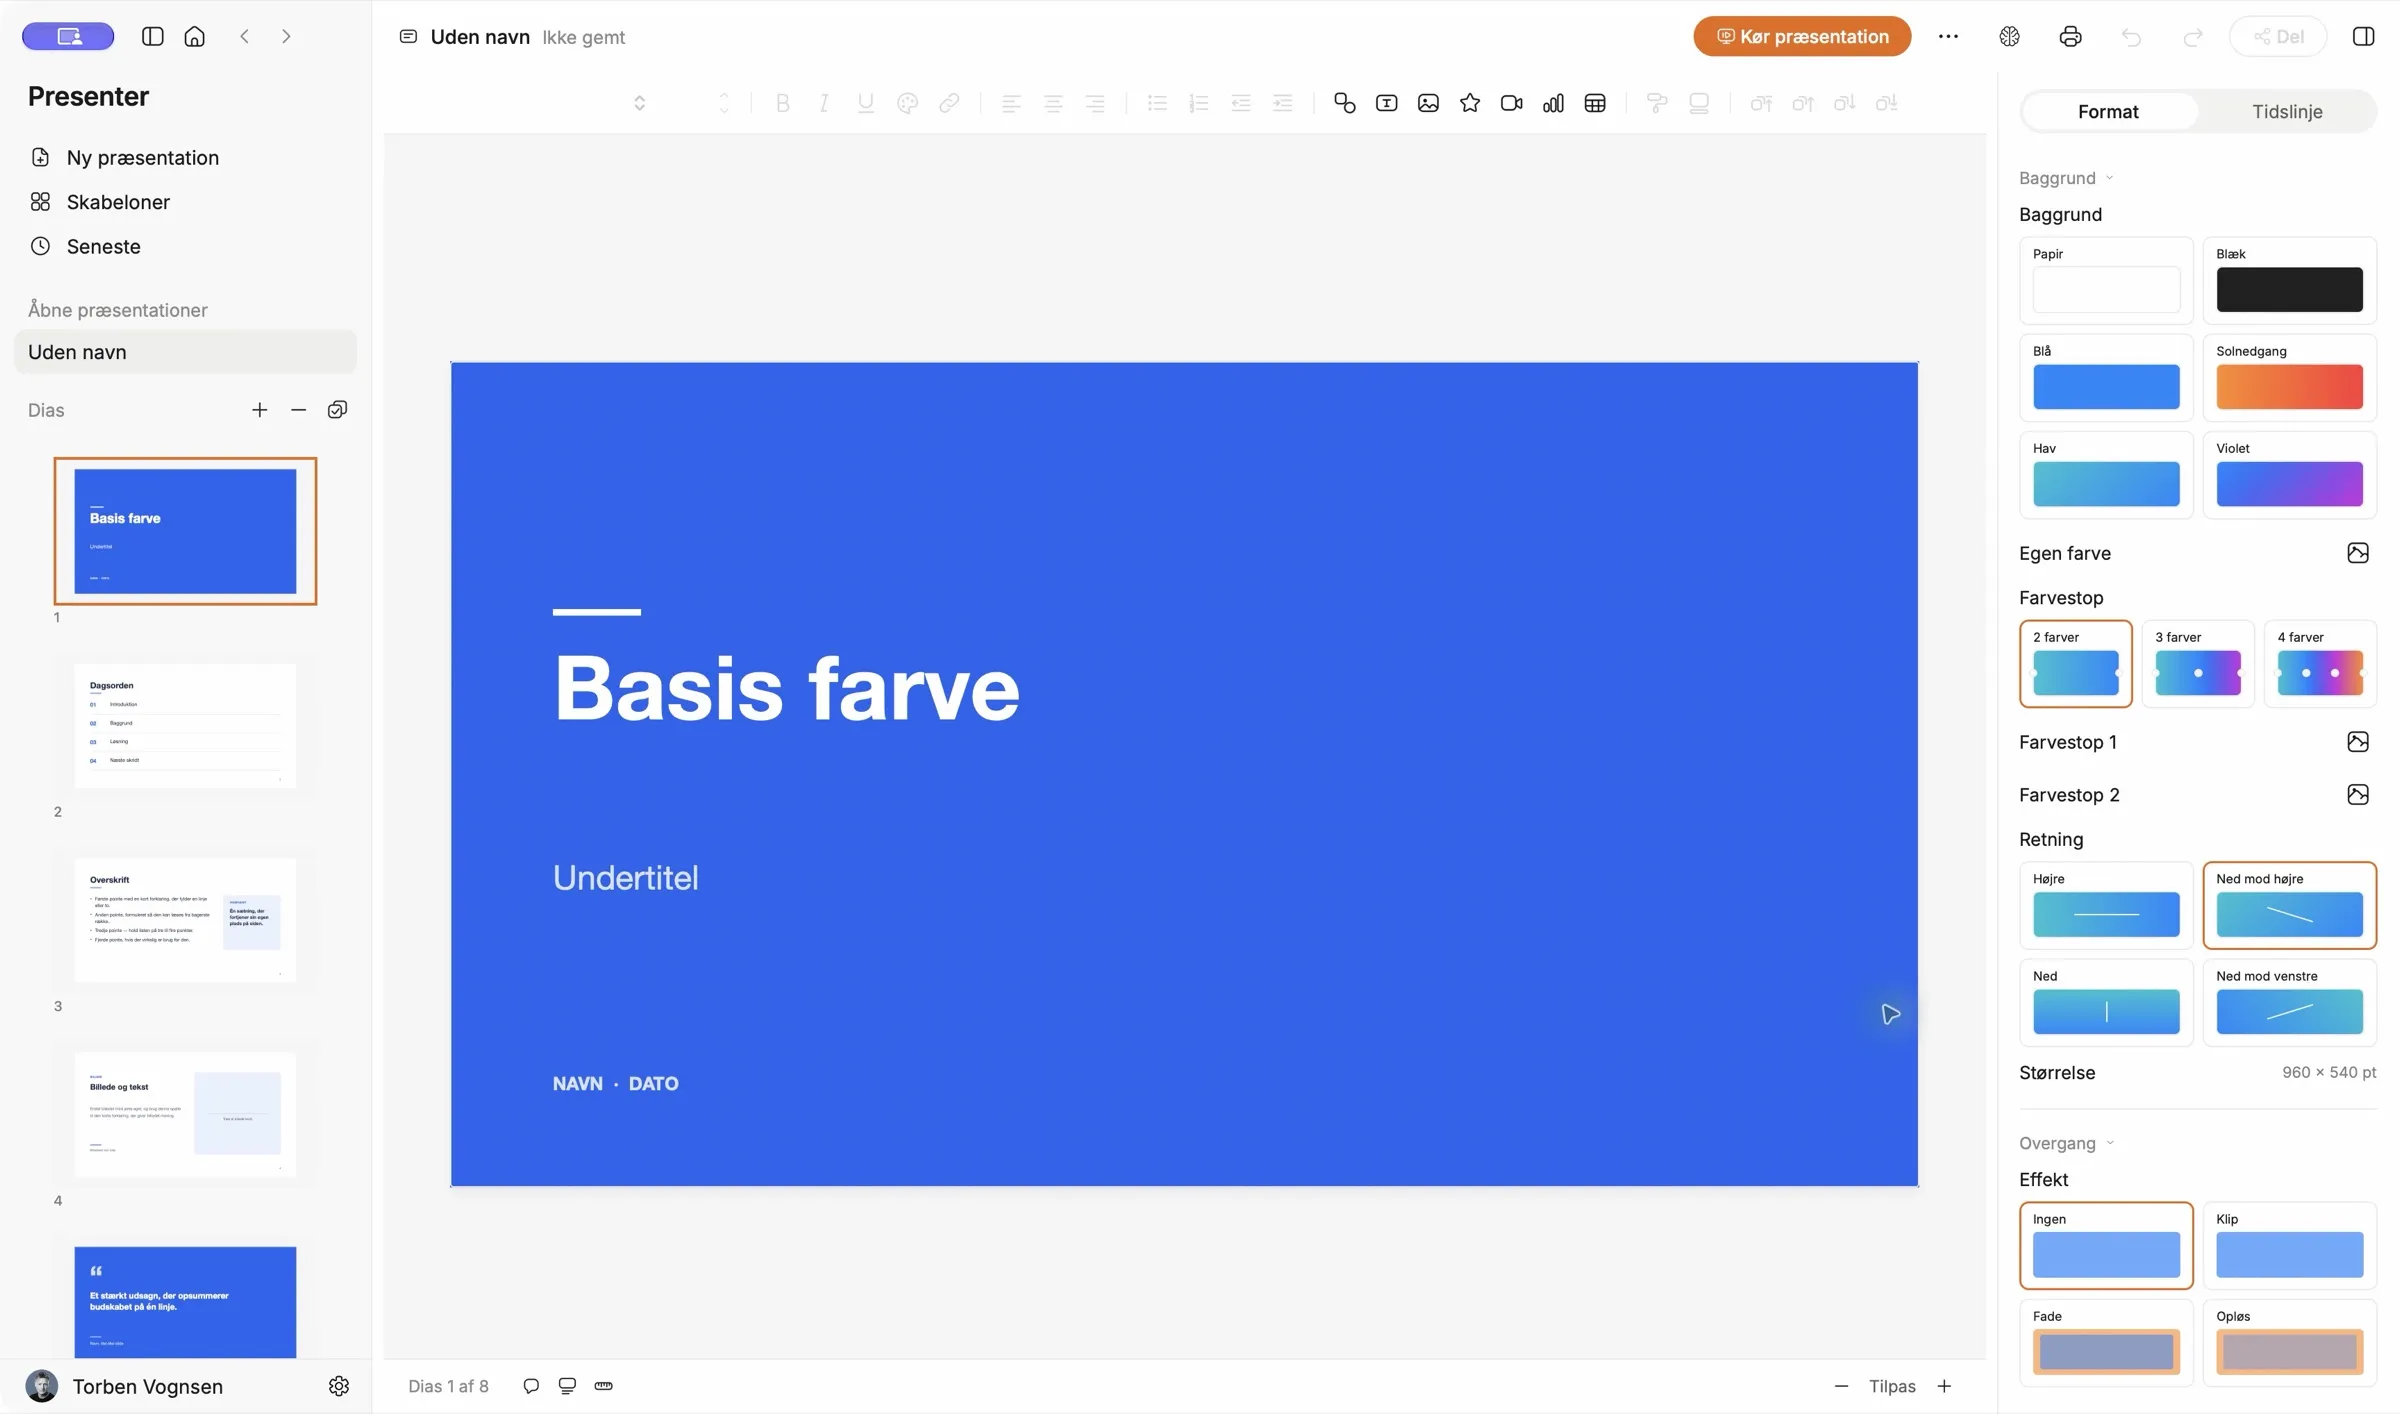Screen dimensions: 2400x1414
Task: Create a bulleted list
Action: (x=1157, y=103)
